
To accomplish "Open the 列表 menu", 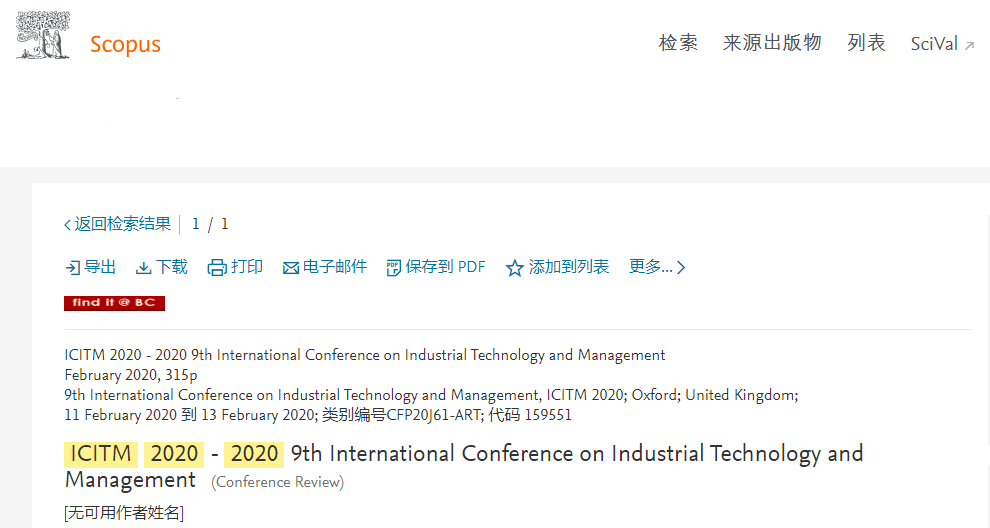I will (866, 43).
